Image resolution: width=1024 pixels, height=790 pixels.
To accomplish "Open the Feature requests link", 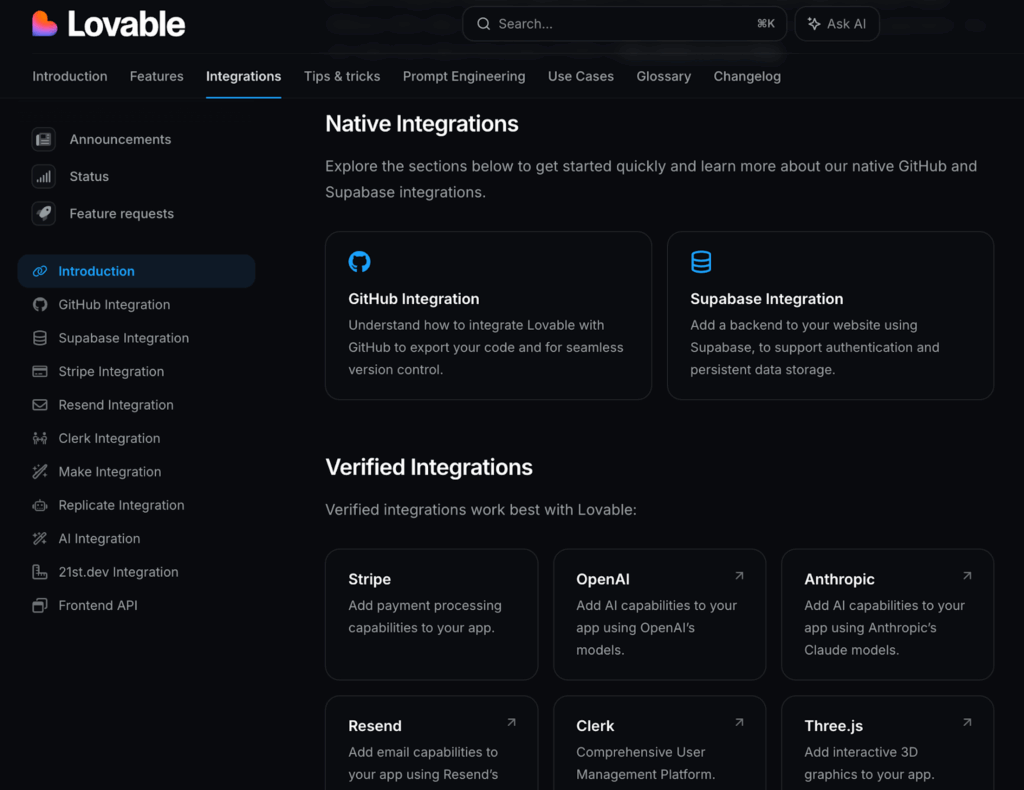I will [x=121, y=213].
